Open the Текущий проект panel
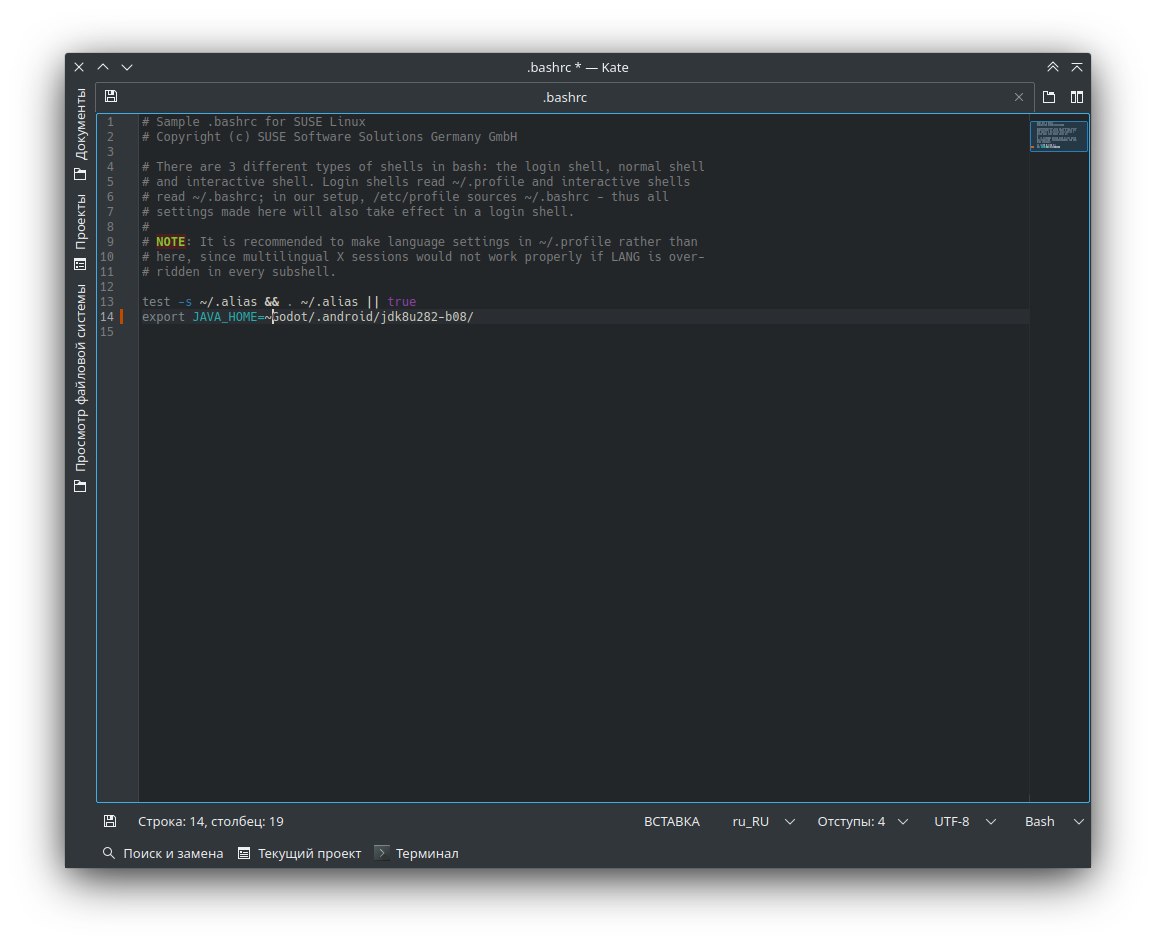This screenshot has width=1156, height=945. pyautogui.click(x=299, y=853)
